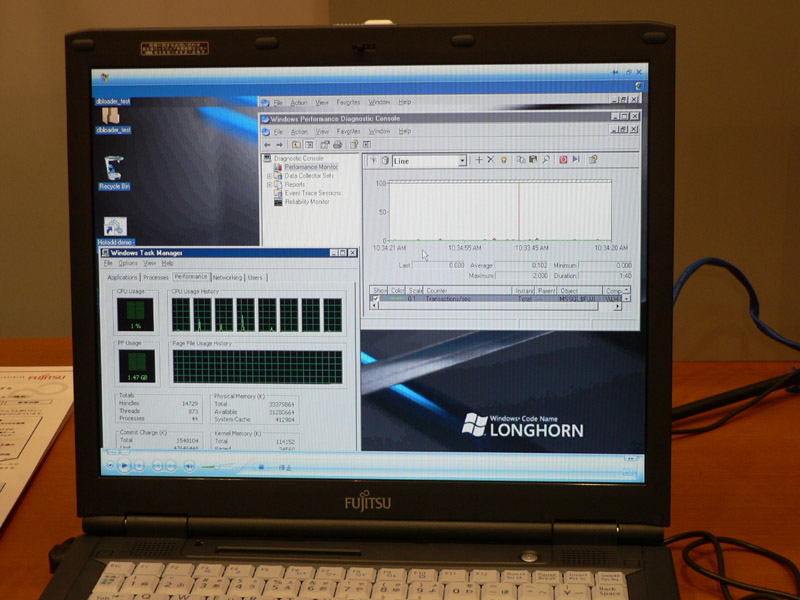Select Event Trace Sessions in the console tree

point(313,193)
